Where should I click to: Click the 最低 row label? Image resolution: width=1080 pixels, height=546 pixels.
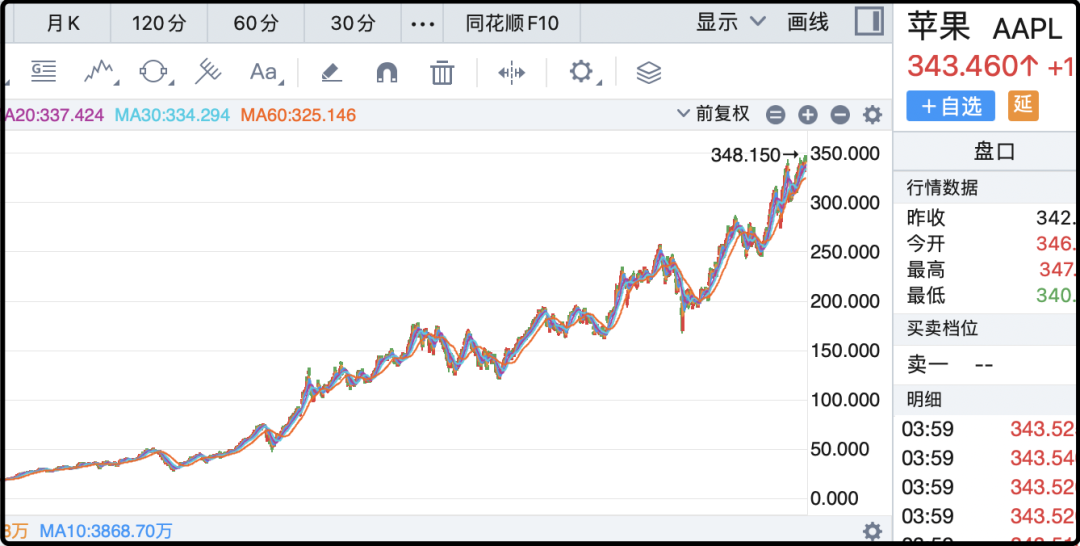point(926,296)
